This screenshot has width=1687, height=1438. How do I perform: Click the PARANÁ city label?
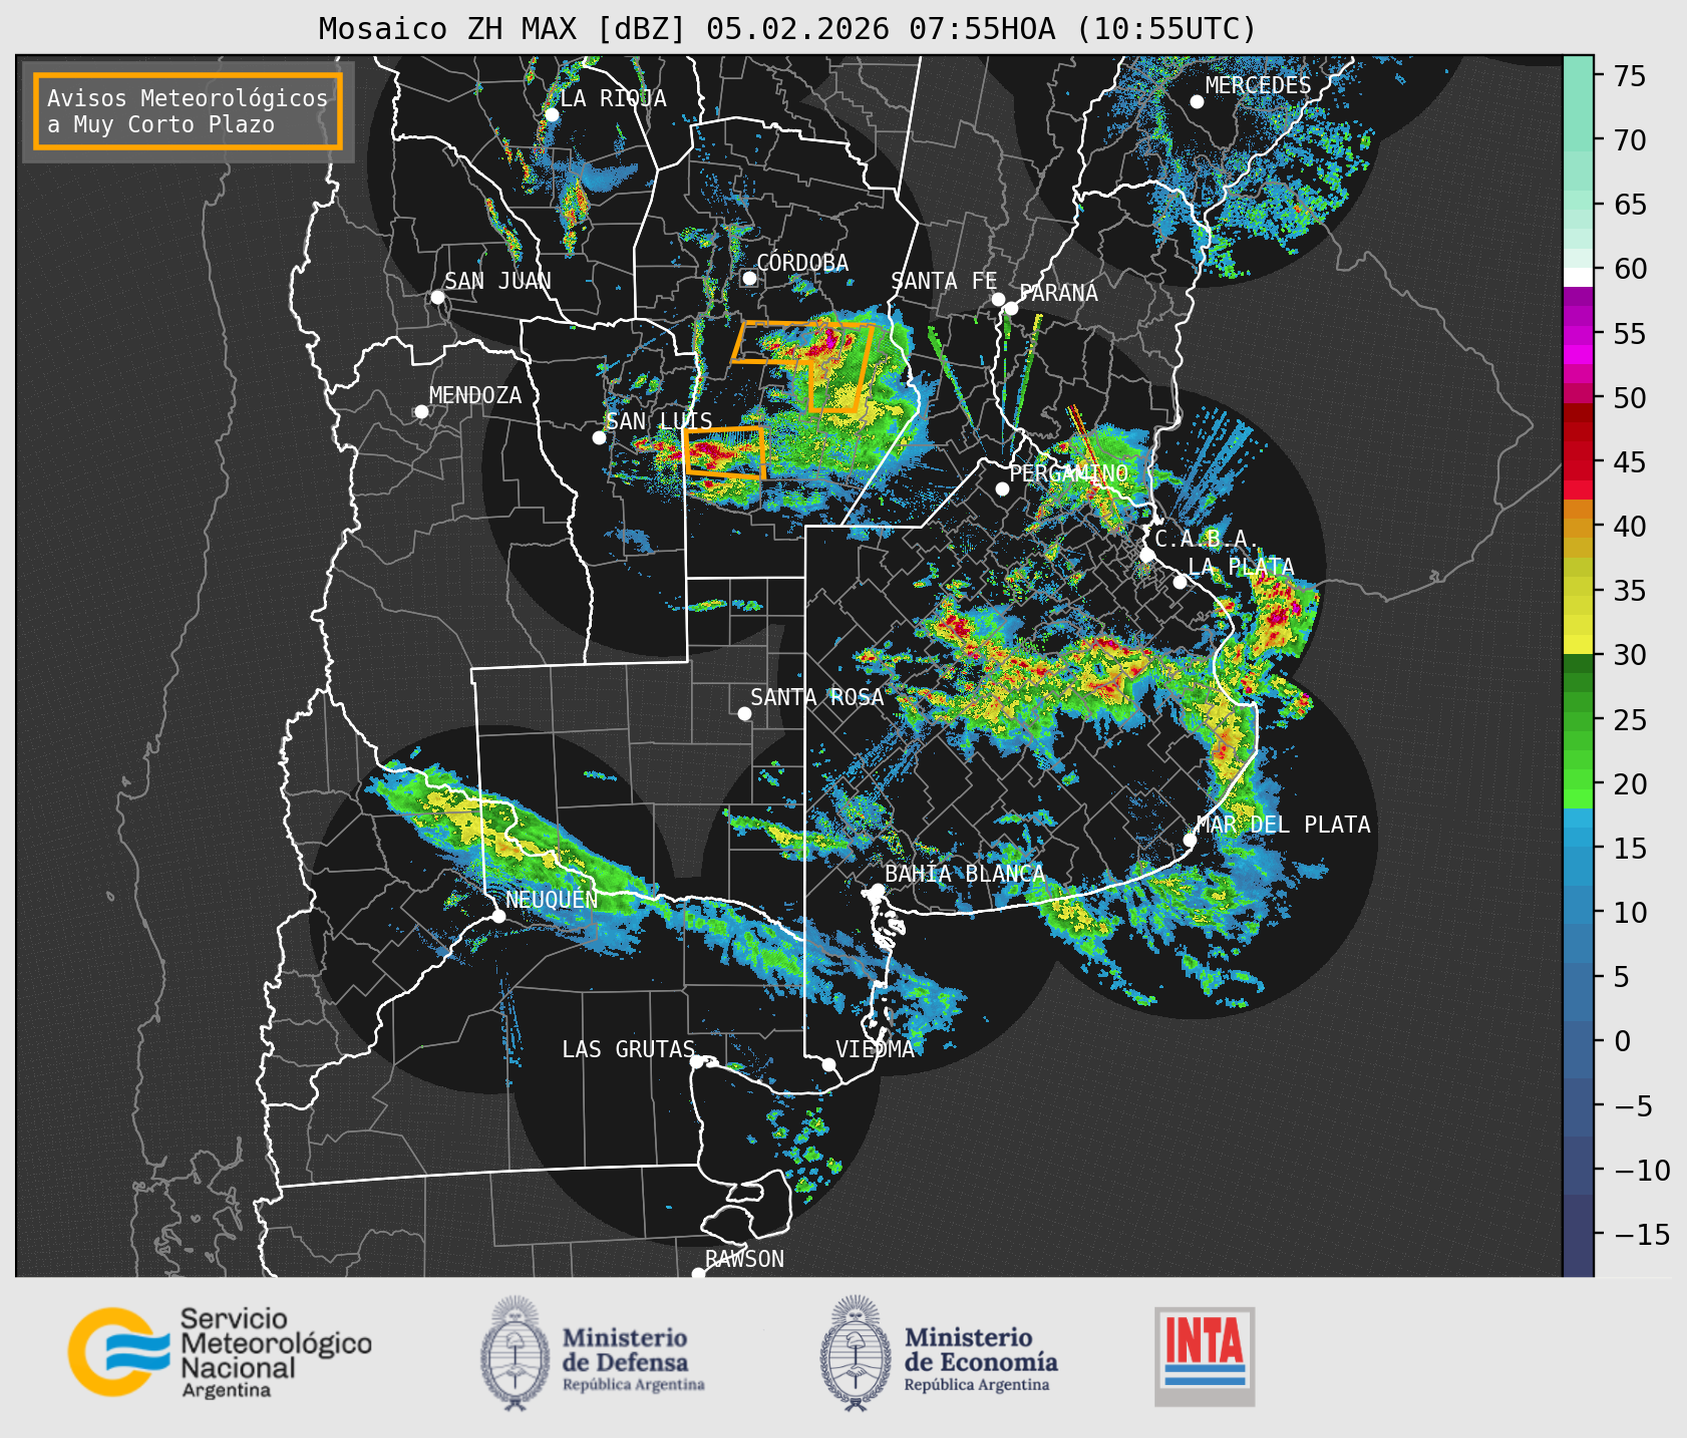[1058, 293]
